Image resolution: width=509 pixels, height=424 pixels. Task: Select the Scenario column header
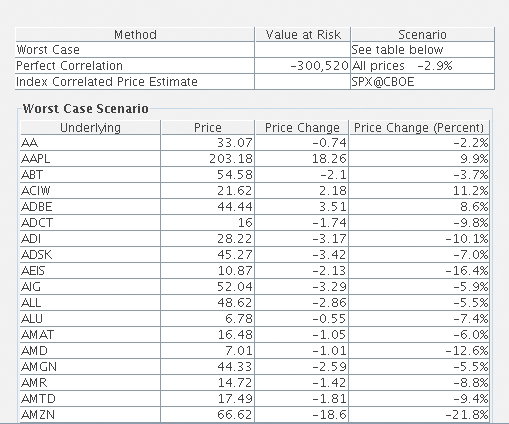click(x=422, y=35)
